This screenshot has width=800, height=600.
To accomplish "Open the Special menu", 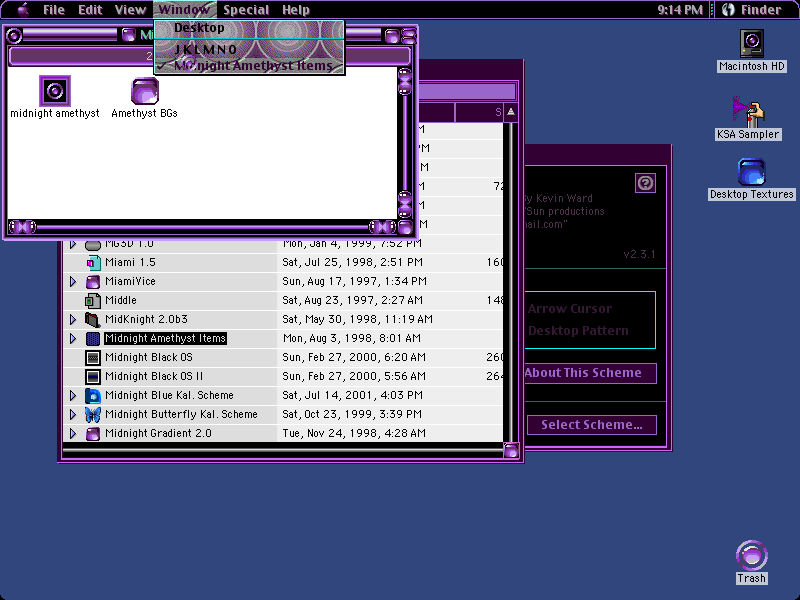I will click(x=246, y=10).
